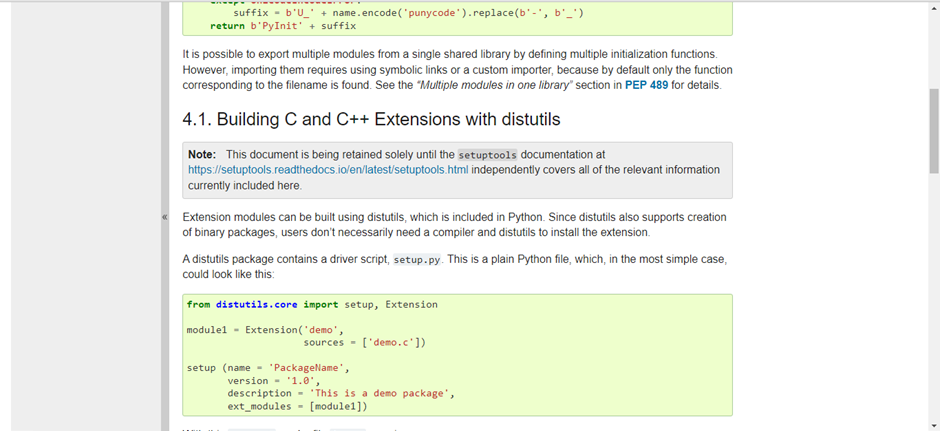Click paragraph starting 'A distutils package contains'
The width and height of the screenshot is (940, 431).
(455, 267)
